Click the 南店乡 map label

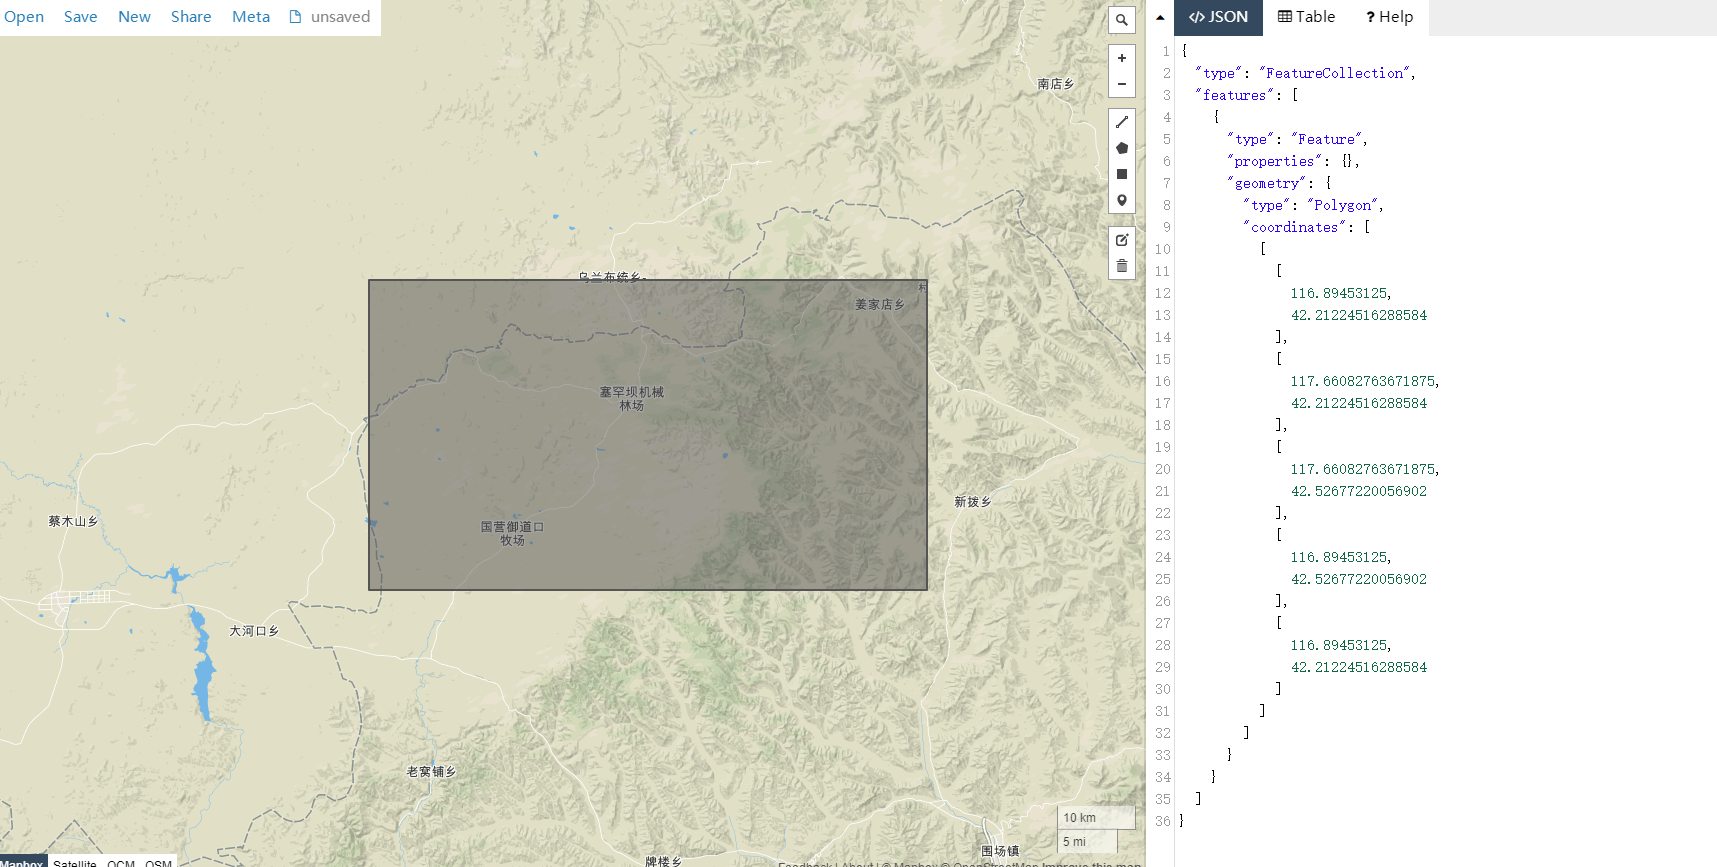pos(1056,84)
